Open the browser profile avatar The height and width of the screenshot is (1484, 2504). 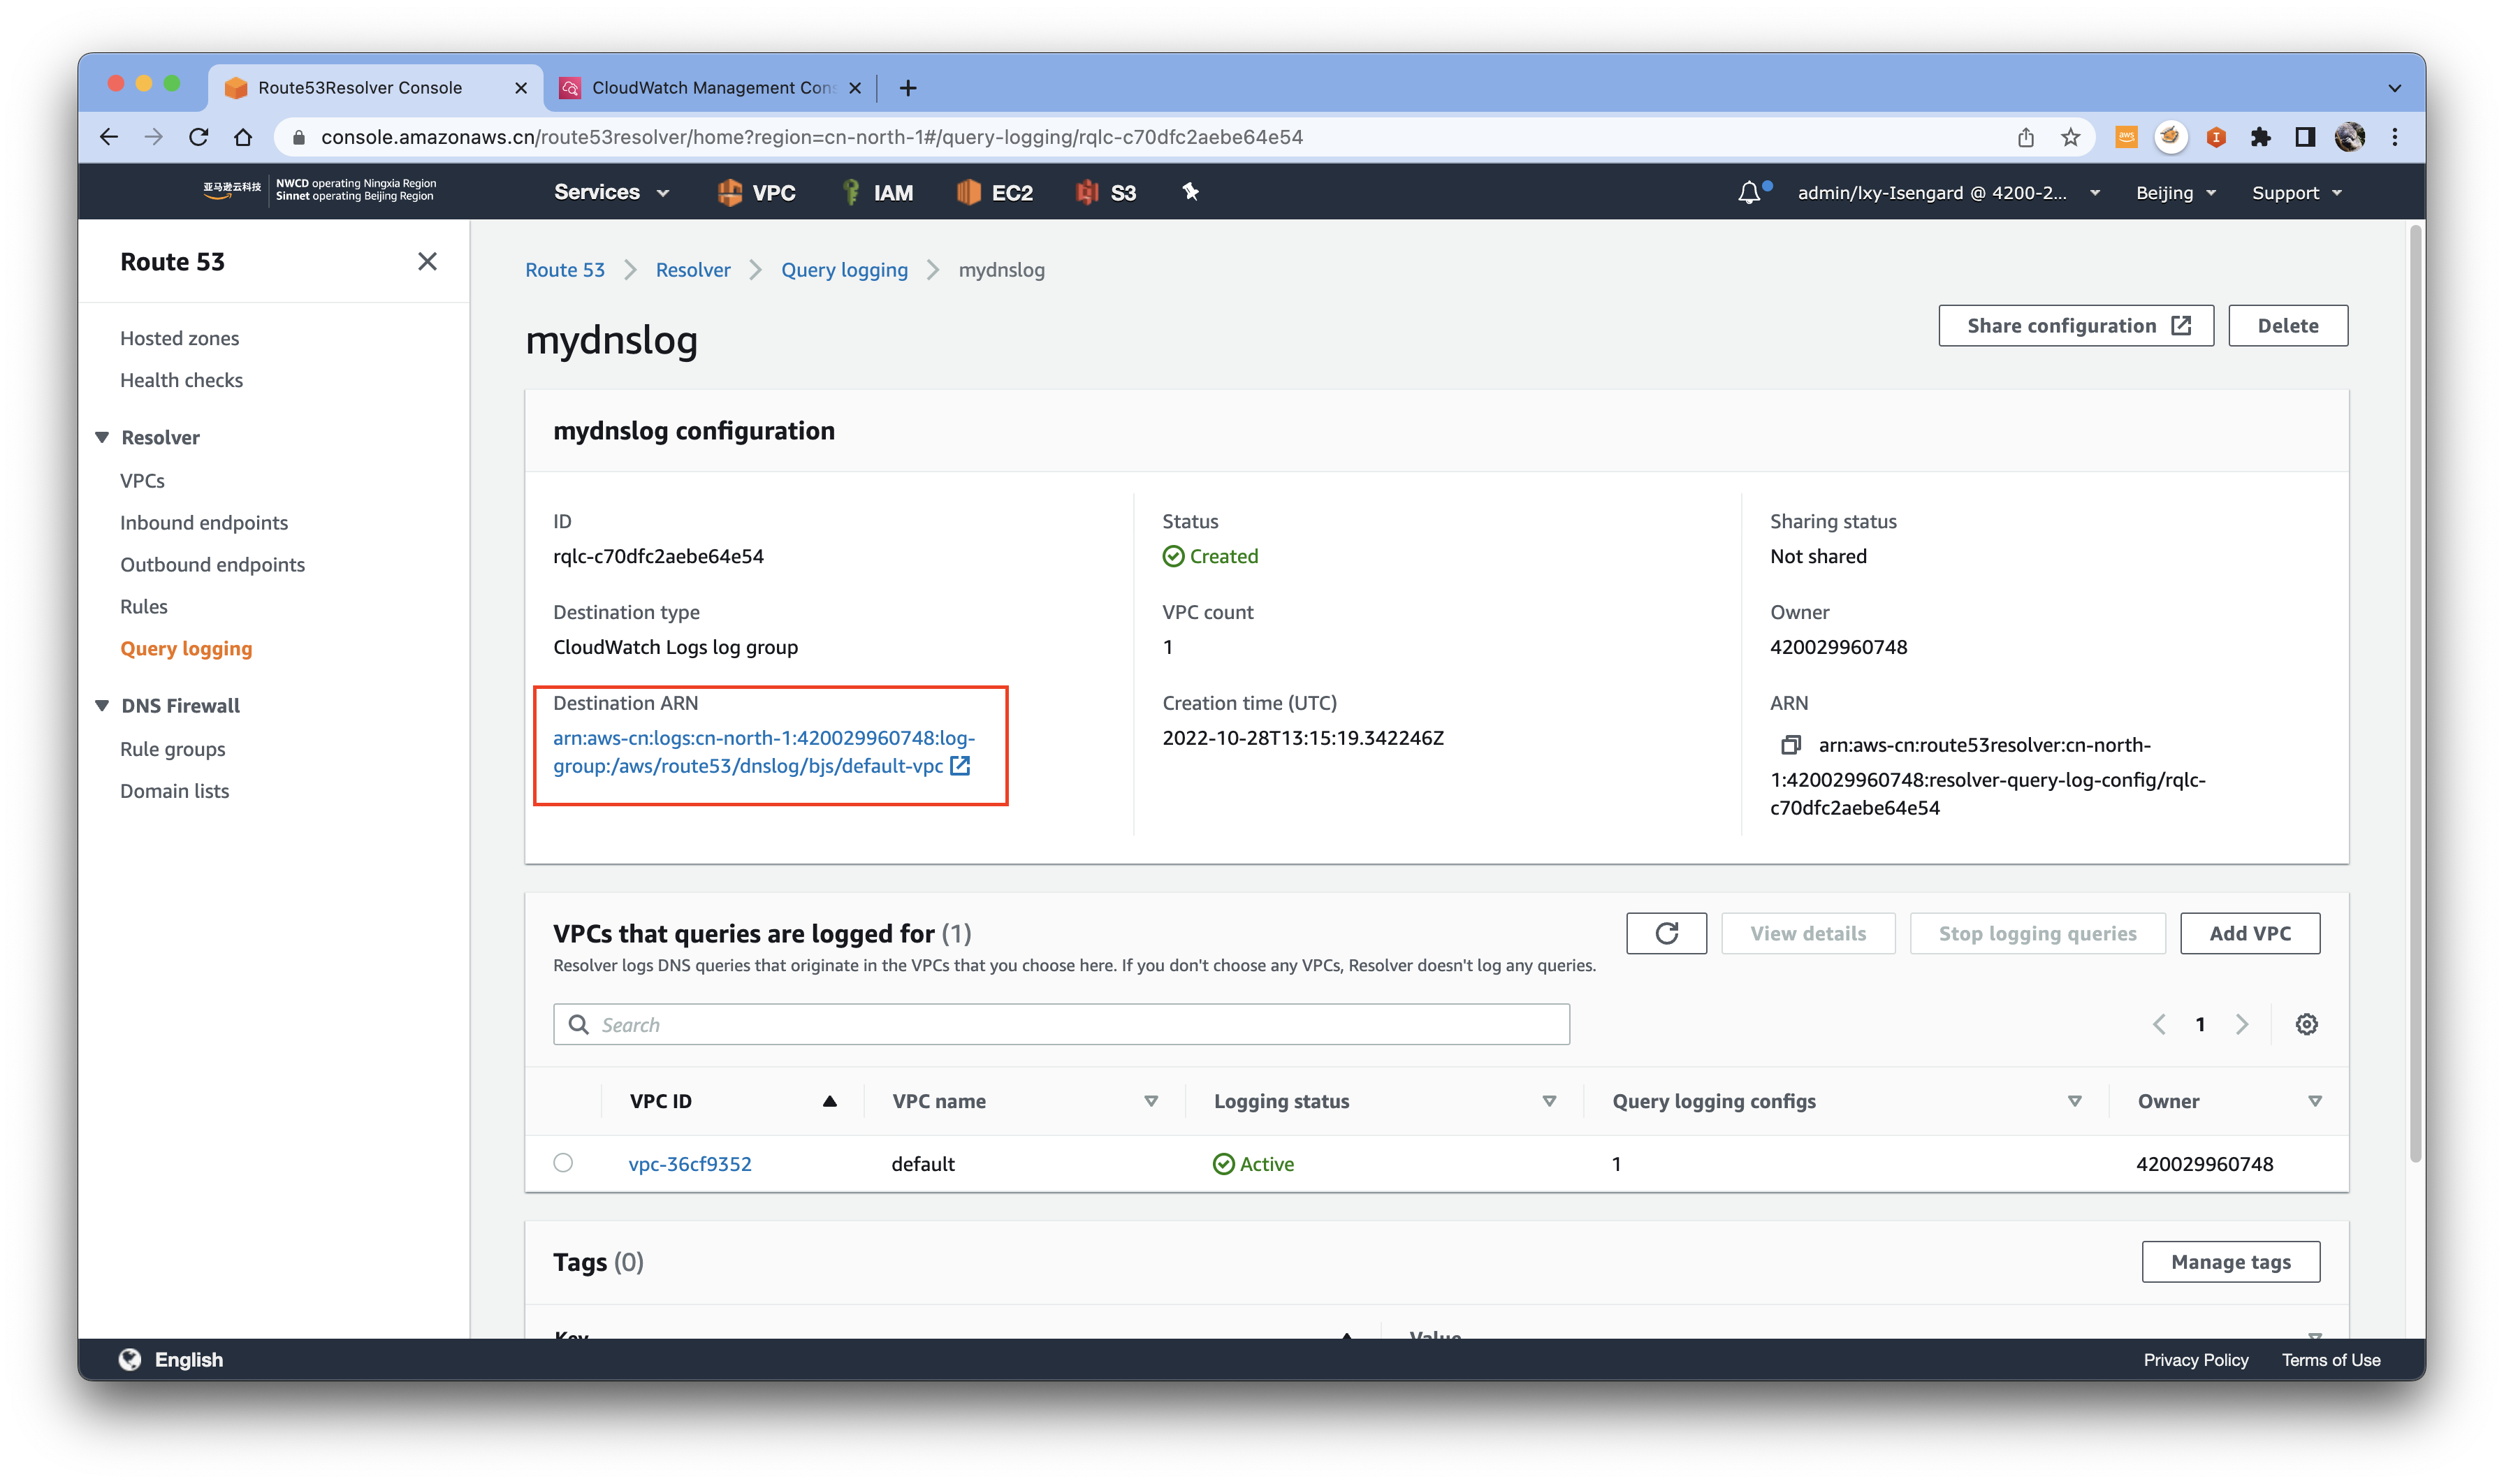pos(2349,137)
